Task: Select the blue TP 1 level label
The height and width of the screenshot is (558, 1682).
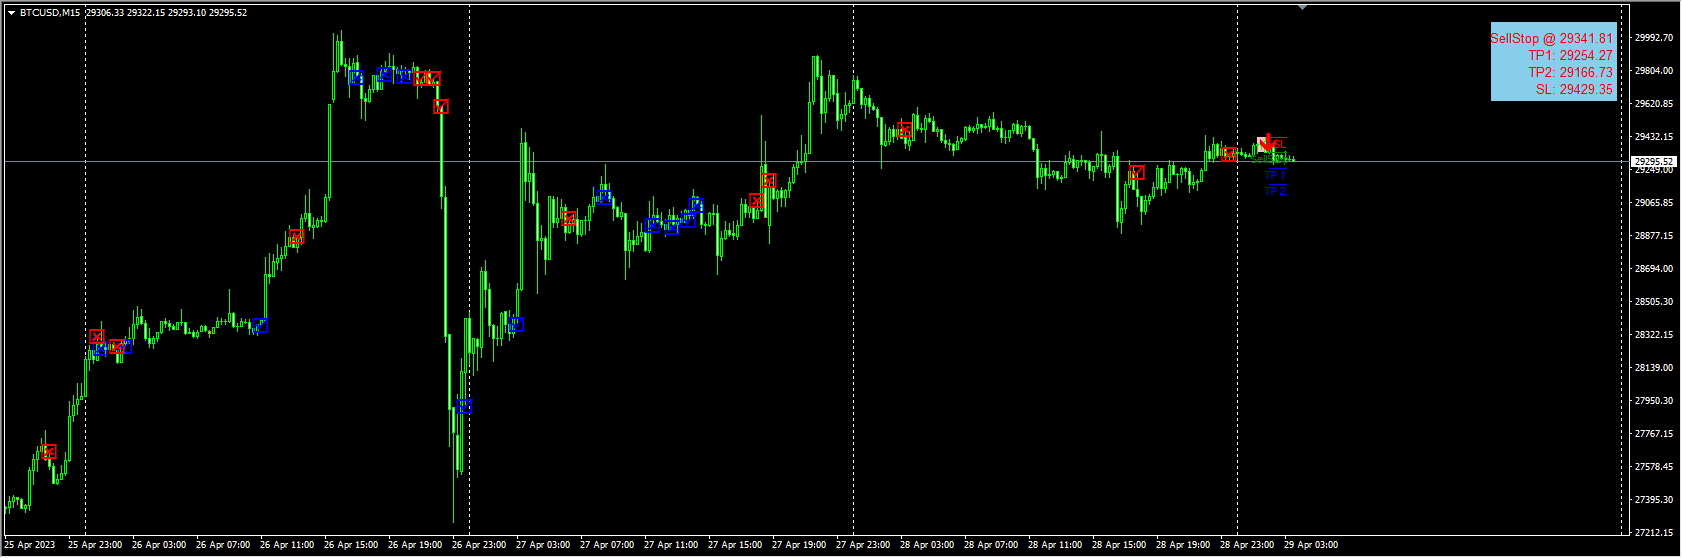Action: click(x=1275, y=175)
